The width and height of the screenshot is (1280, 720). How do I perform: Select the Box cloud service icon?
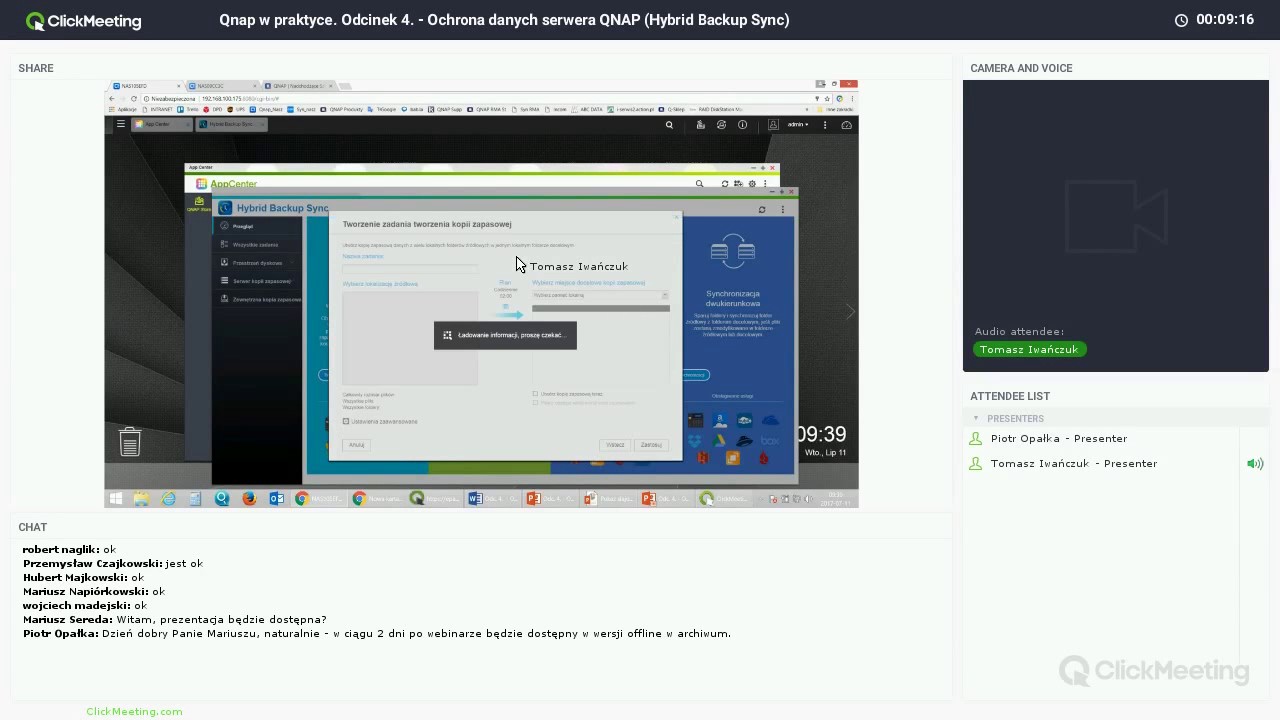[770, 440]
